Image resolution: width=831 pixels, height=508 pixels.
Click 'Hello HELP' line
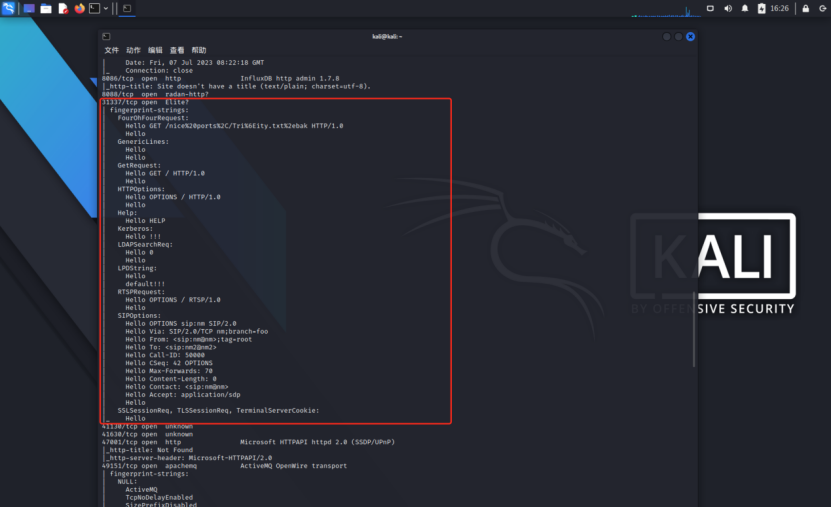(145, 221)
